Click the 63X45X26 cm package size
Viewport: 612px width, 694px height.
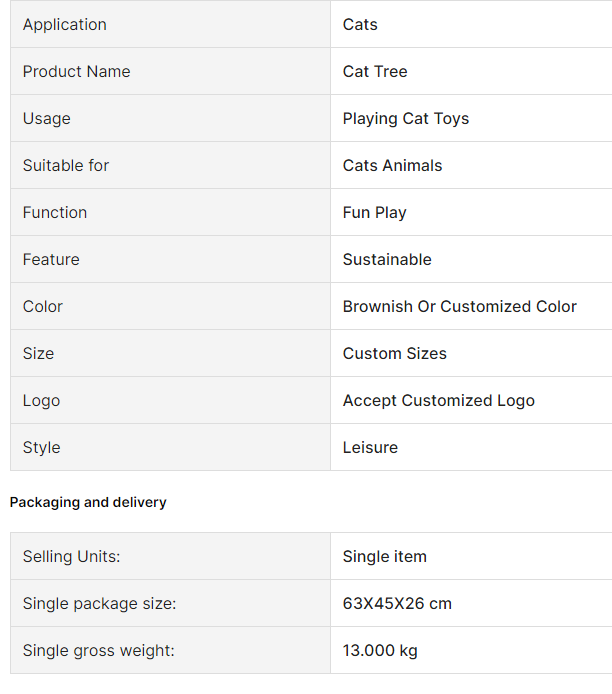pos(397,603)
